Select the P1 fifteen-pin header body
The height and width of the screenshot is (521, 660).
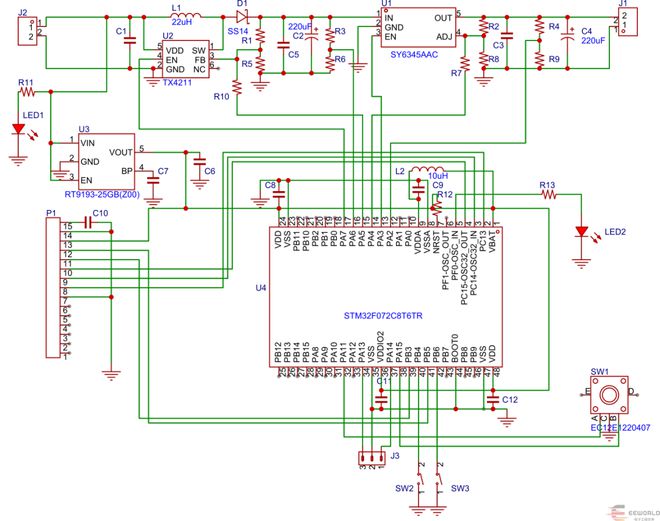click(53, 288)
